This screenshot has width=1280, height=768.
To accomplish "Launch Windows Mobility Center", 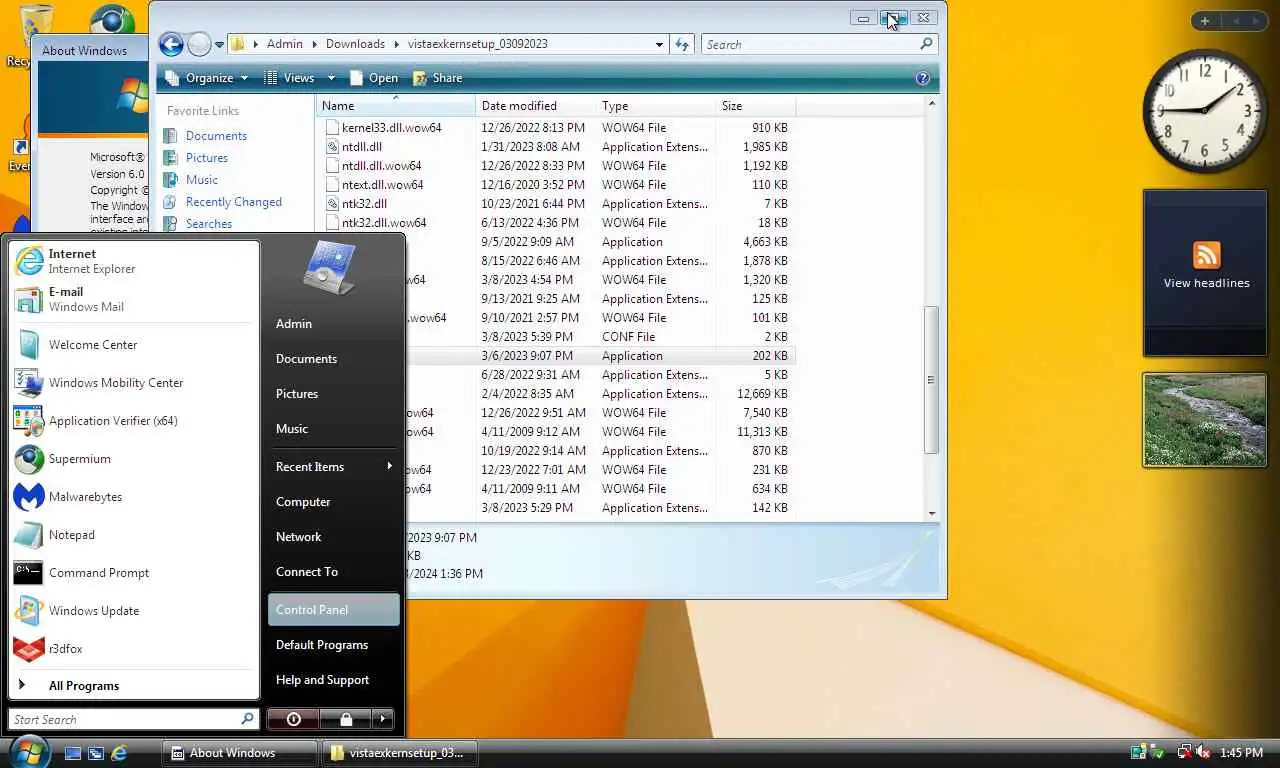I will 133,383.
